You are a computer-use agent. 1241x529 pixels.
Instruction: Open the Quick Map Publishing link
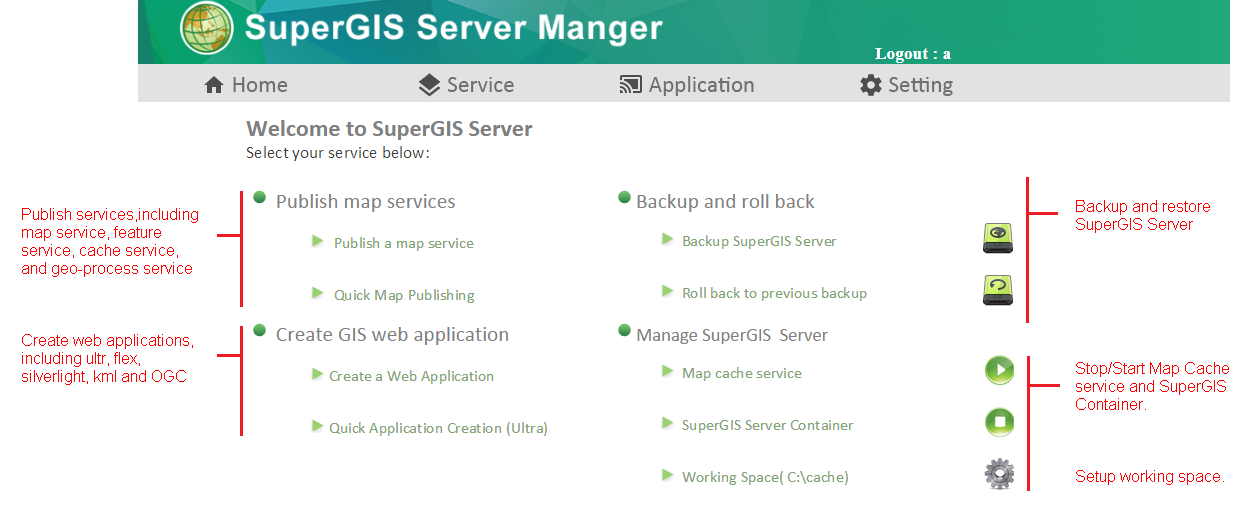404,295
